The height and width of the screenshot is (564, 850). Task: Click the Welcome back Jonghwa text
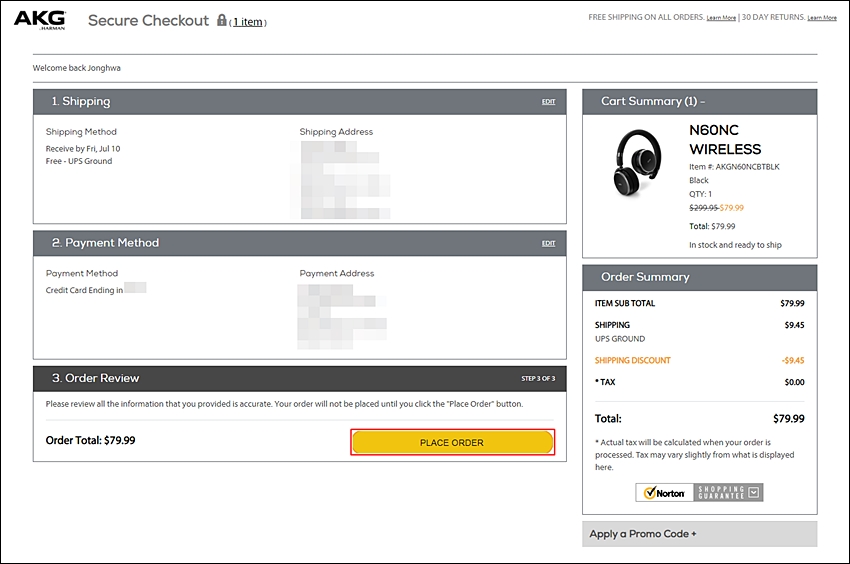click(76, 68)
